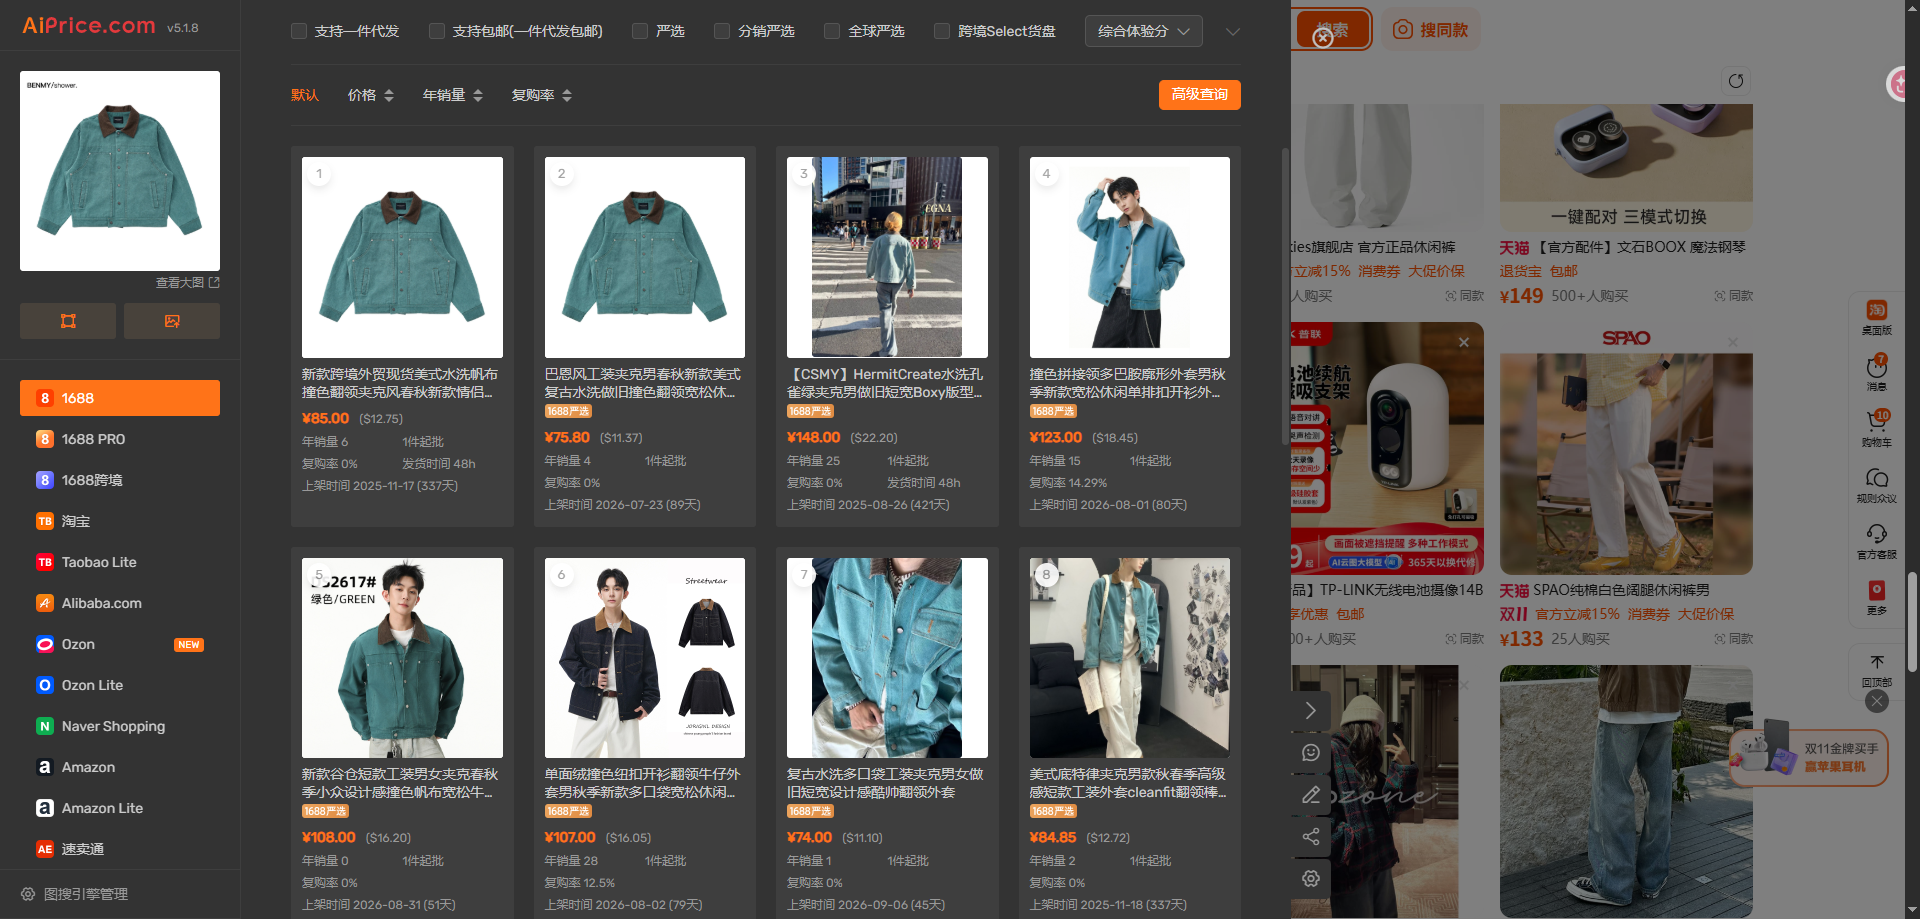Open the 综合体验分 dropdown
Screen dimensions: 1920x919
(x=1144, y=31)
